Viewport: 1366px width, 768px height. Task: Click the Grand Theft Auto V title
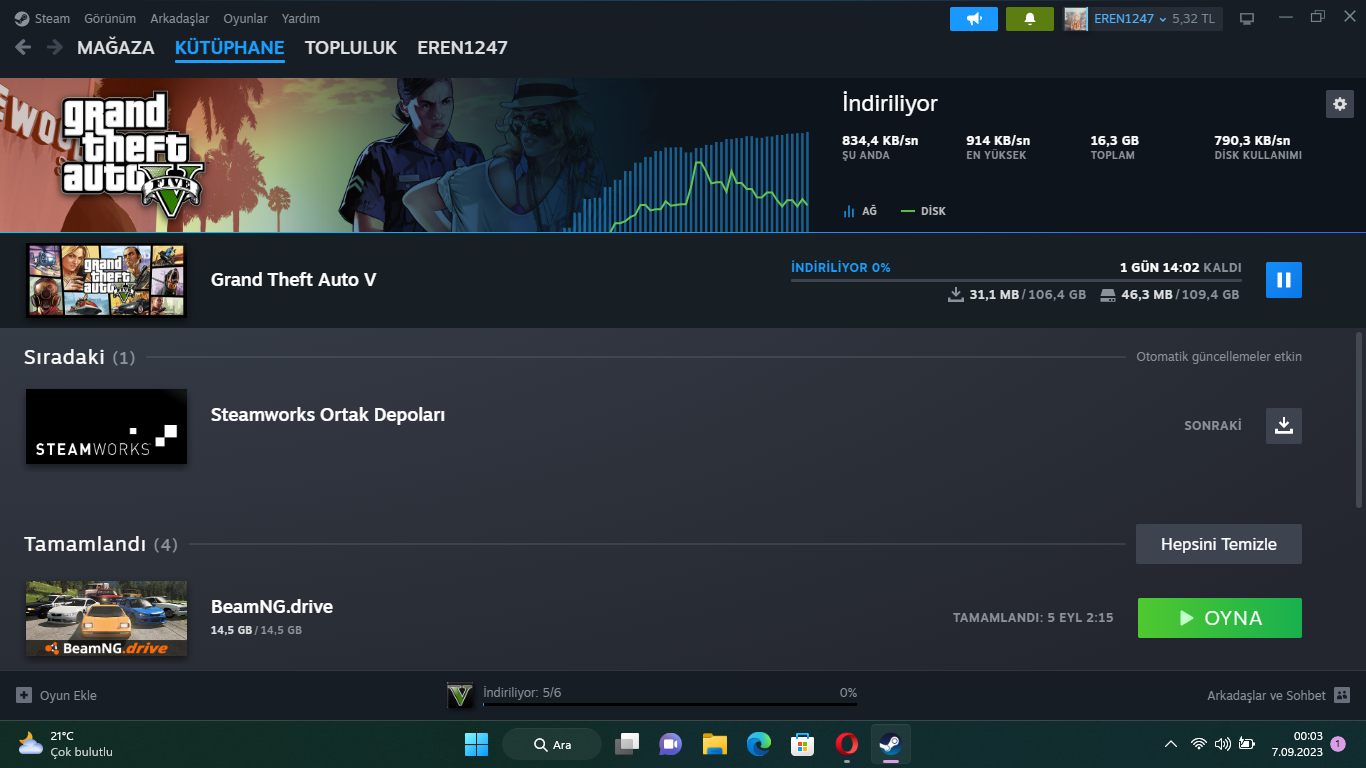(294, 280)
